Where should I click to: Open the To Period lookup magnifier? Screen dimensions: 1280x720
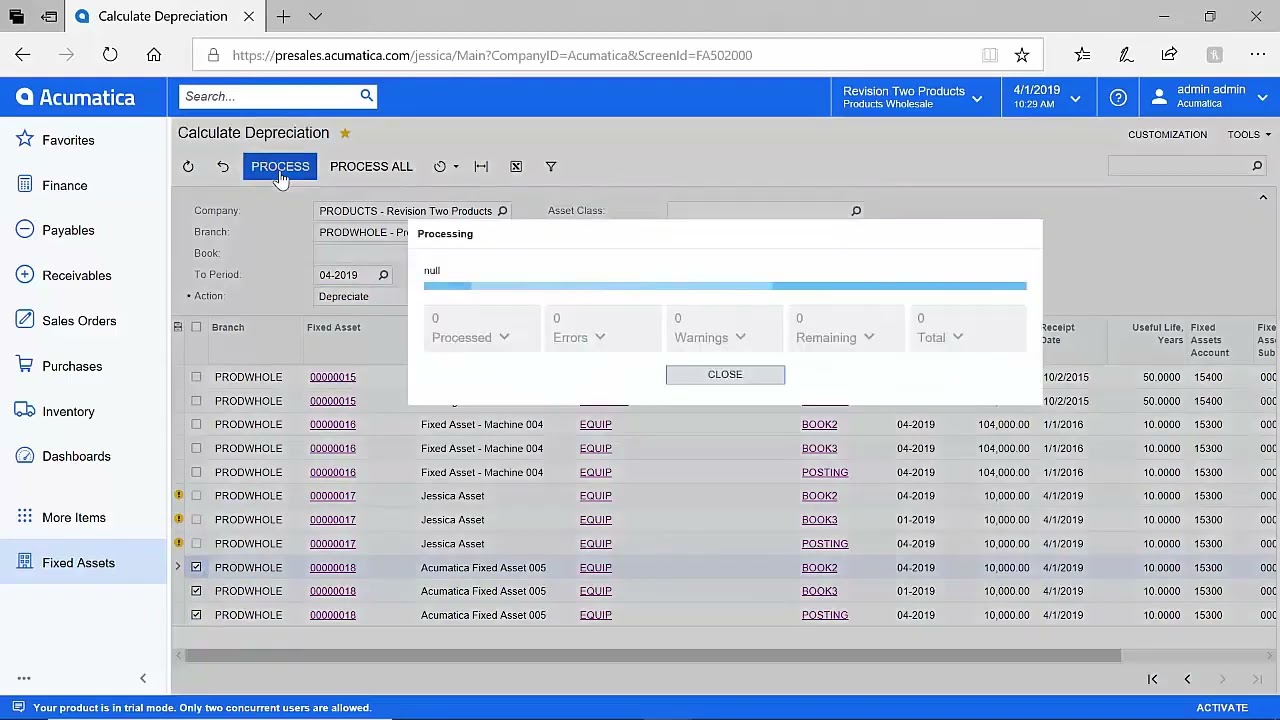(x=383, y=275)
